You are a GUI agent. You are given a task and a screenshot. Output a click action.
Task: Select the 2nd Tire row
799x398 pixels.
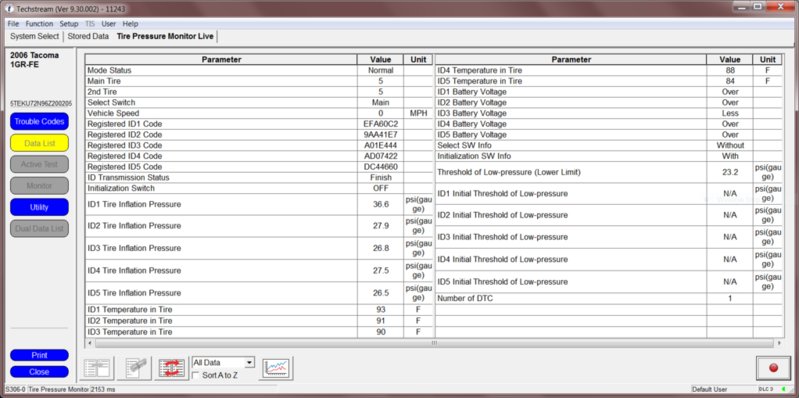[x=259, y=92]
